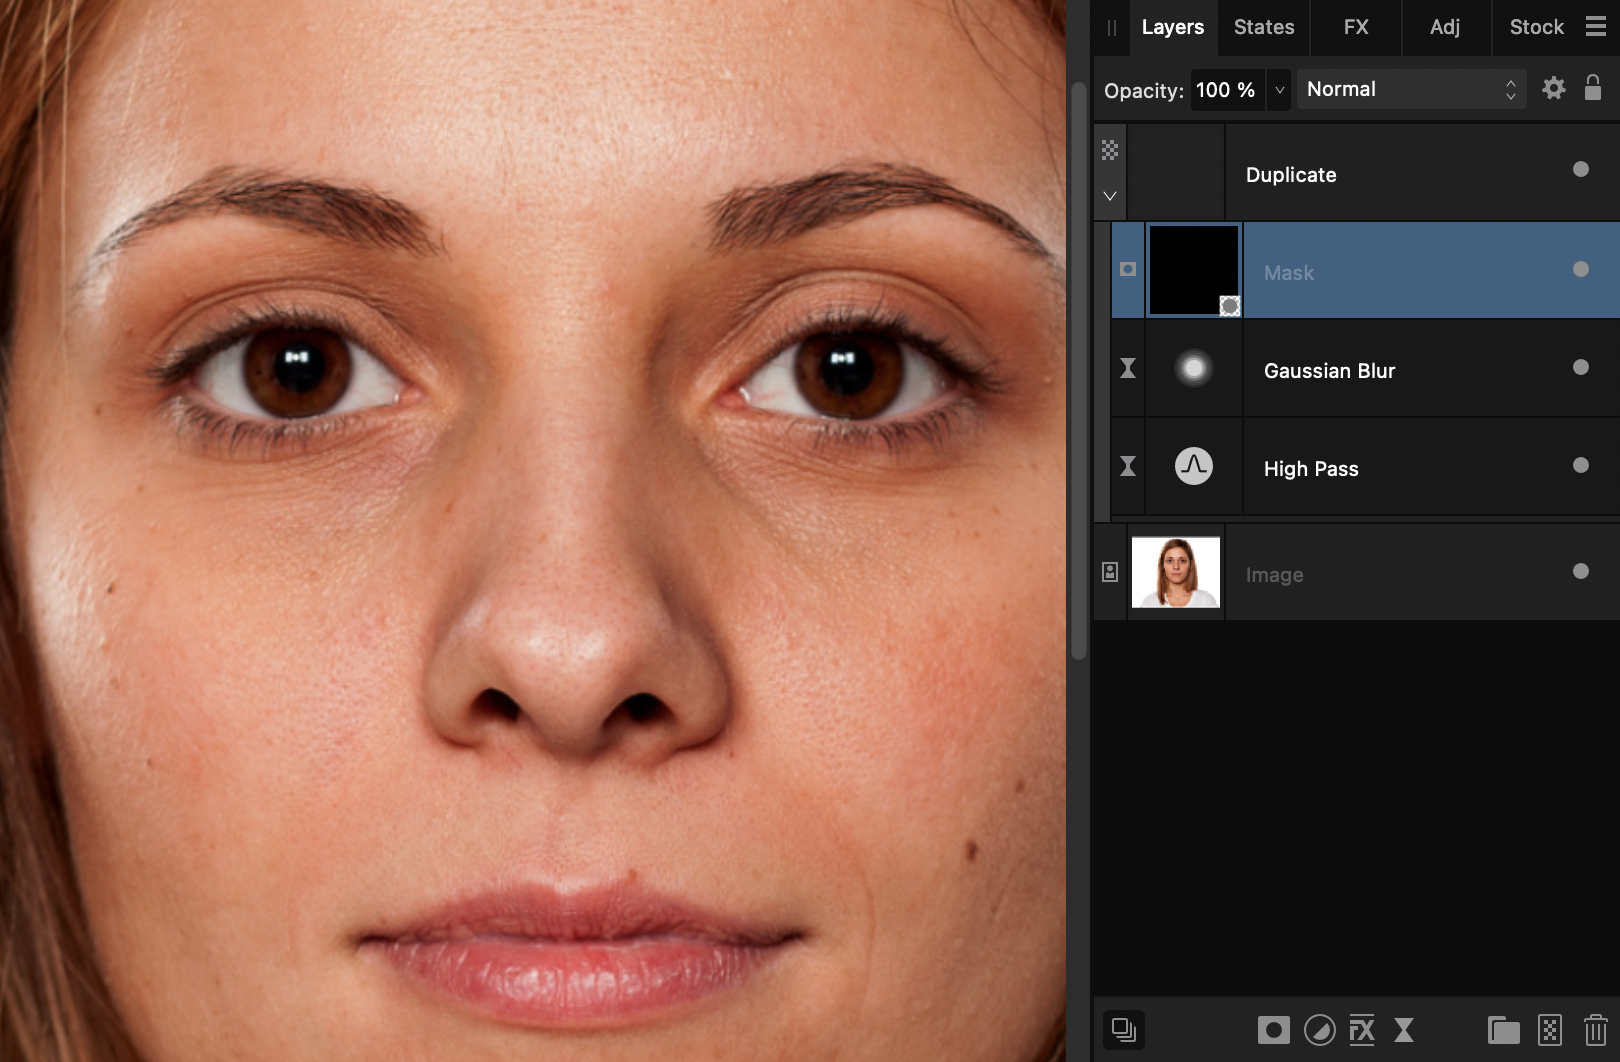Screen dimensions: 1620x1062
Task: Add a live filter layer
Action: [x=1404, y=1030]
